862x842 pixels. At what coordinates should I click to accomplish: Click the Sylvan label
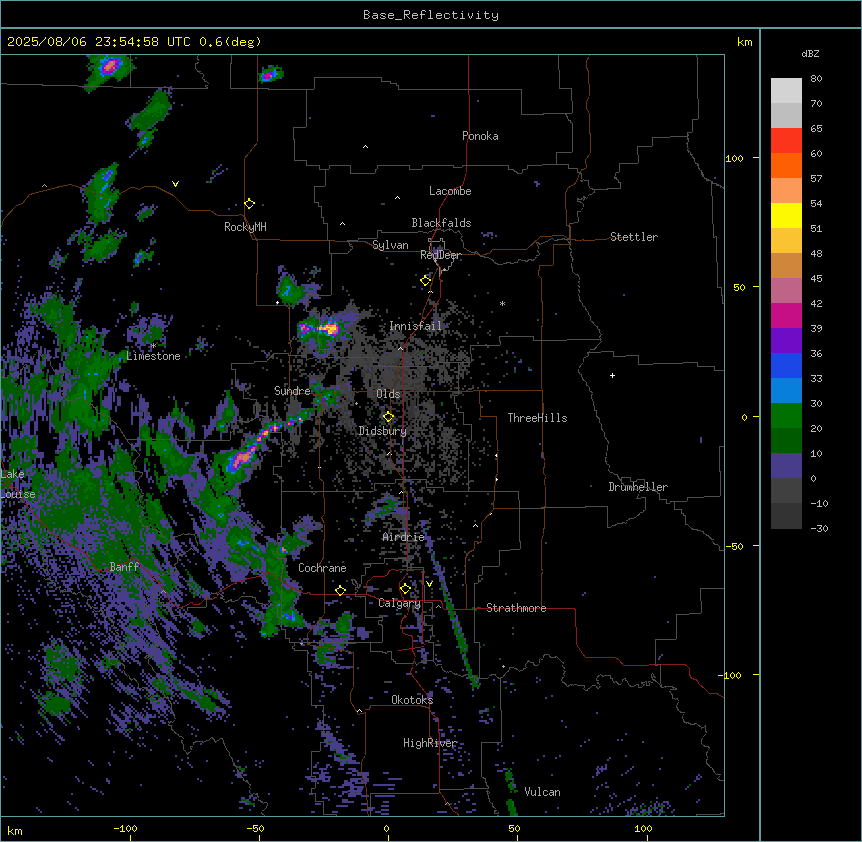coord(390,245)
